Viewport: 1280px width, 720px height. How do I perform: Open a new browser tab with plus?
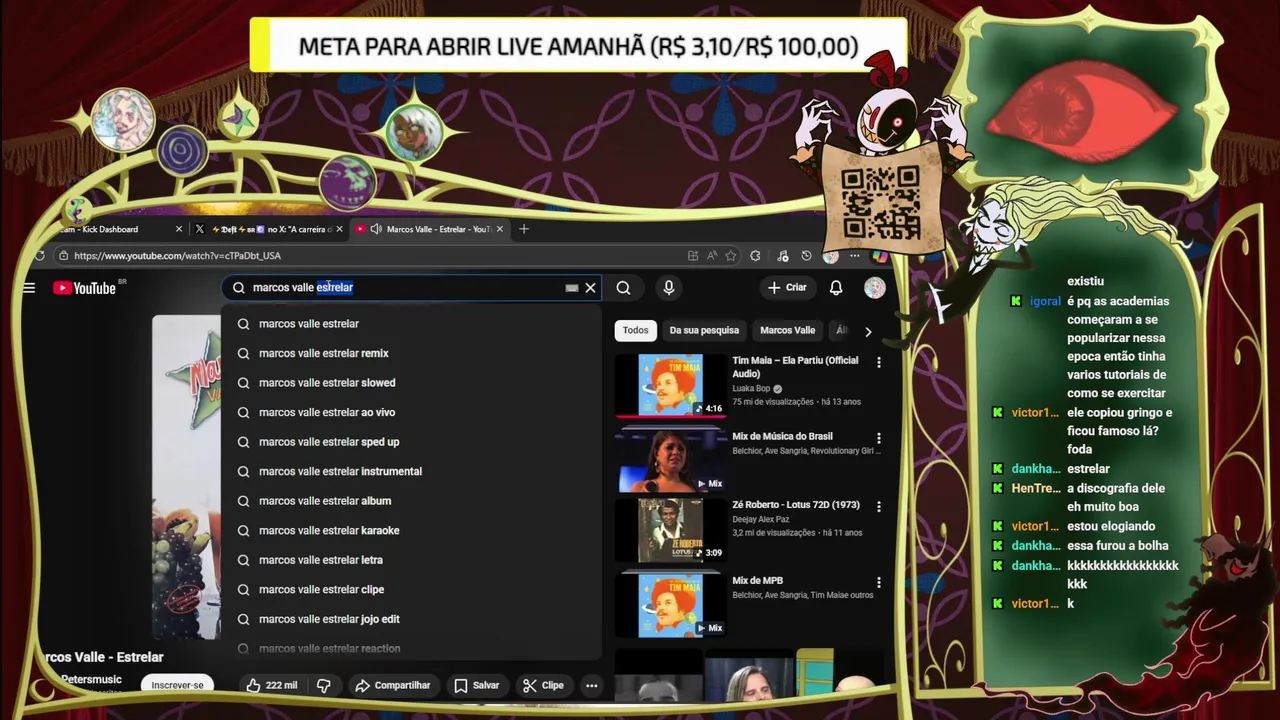click(x=524, y=229)
